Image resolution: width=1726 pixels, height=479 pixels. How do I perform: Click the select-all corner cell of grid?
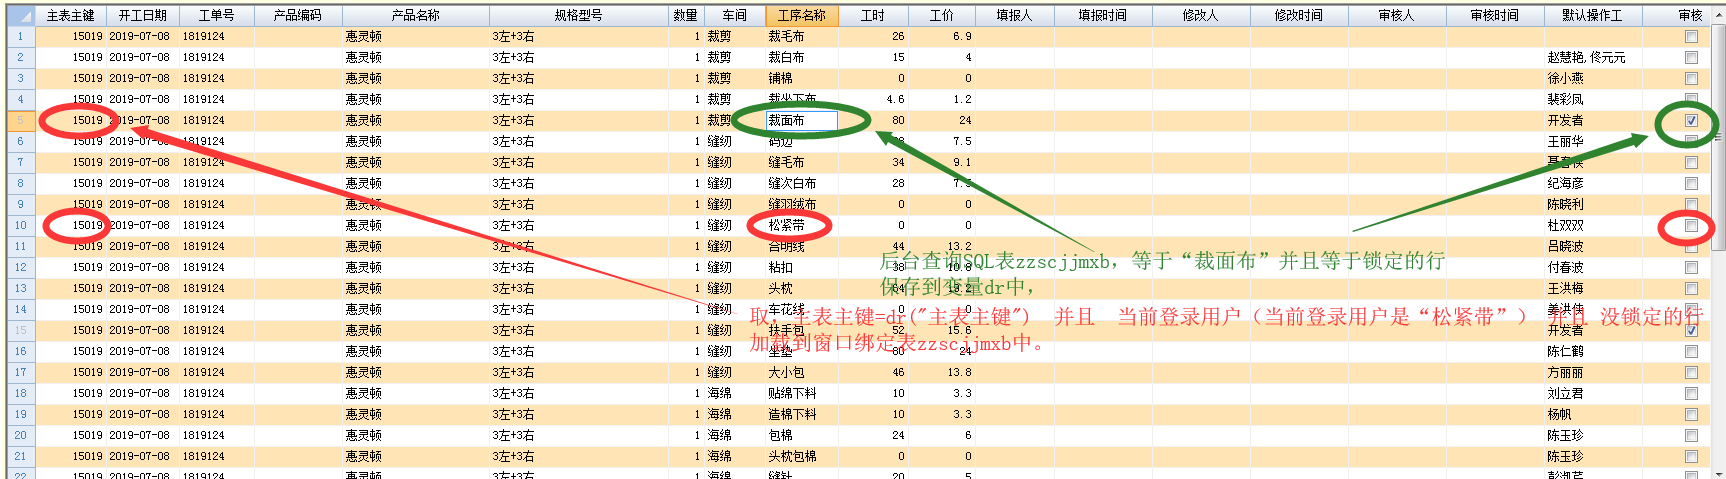20,15
